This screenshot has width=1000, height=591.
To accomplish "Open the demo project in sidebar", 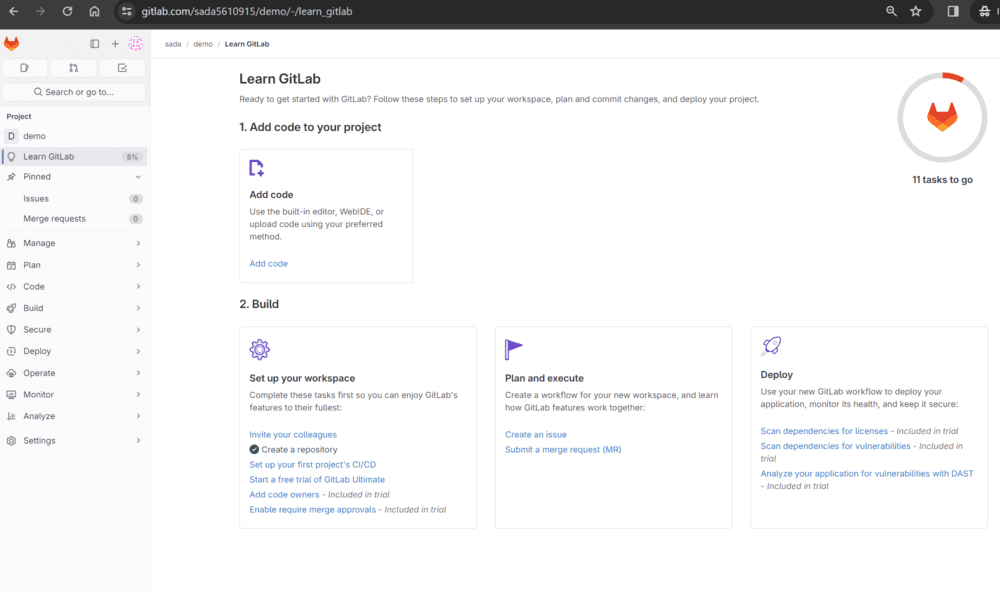I will pyautogui.click(x=75, y=136).
